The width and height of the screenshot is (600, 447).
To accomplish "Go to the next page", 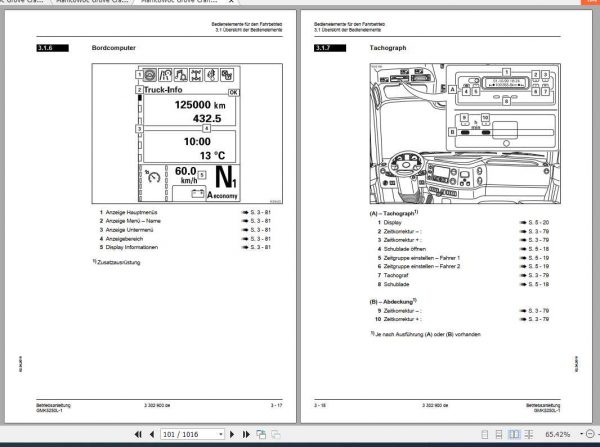I will [232, 434].
